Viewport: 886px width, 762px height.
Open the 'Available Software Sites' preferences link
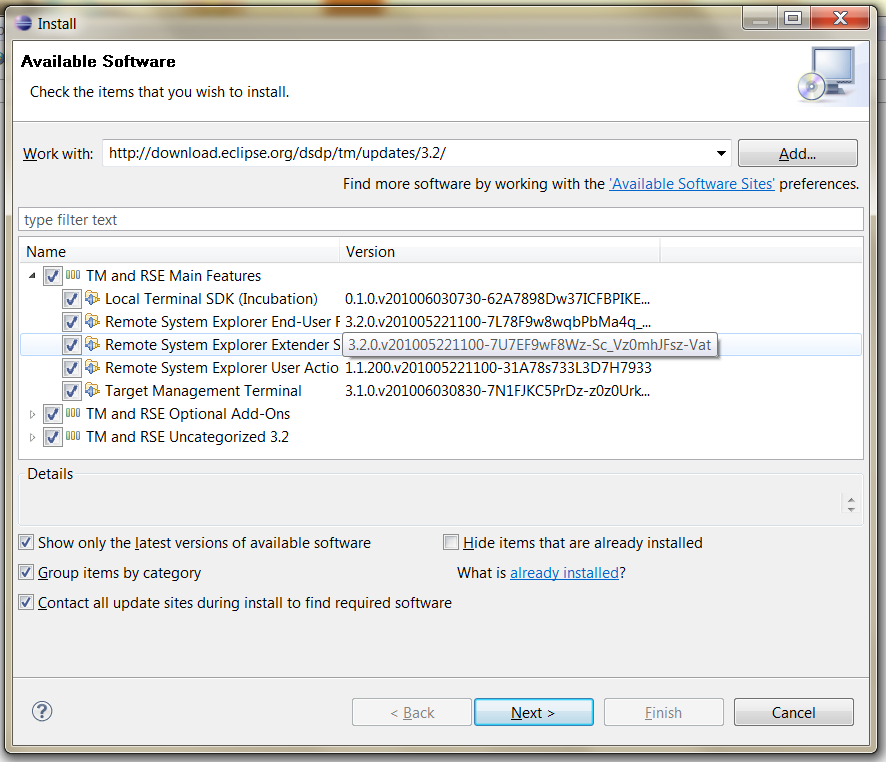pos(692,184)
